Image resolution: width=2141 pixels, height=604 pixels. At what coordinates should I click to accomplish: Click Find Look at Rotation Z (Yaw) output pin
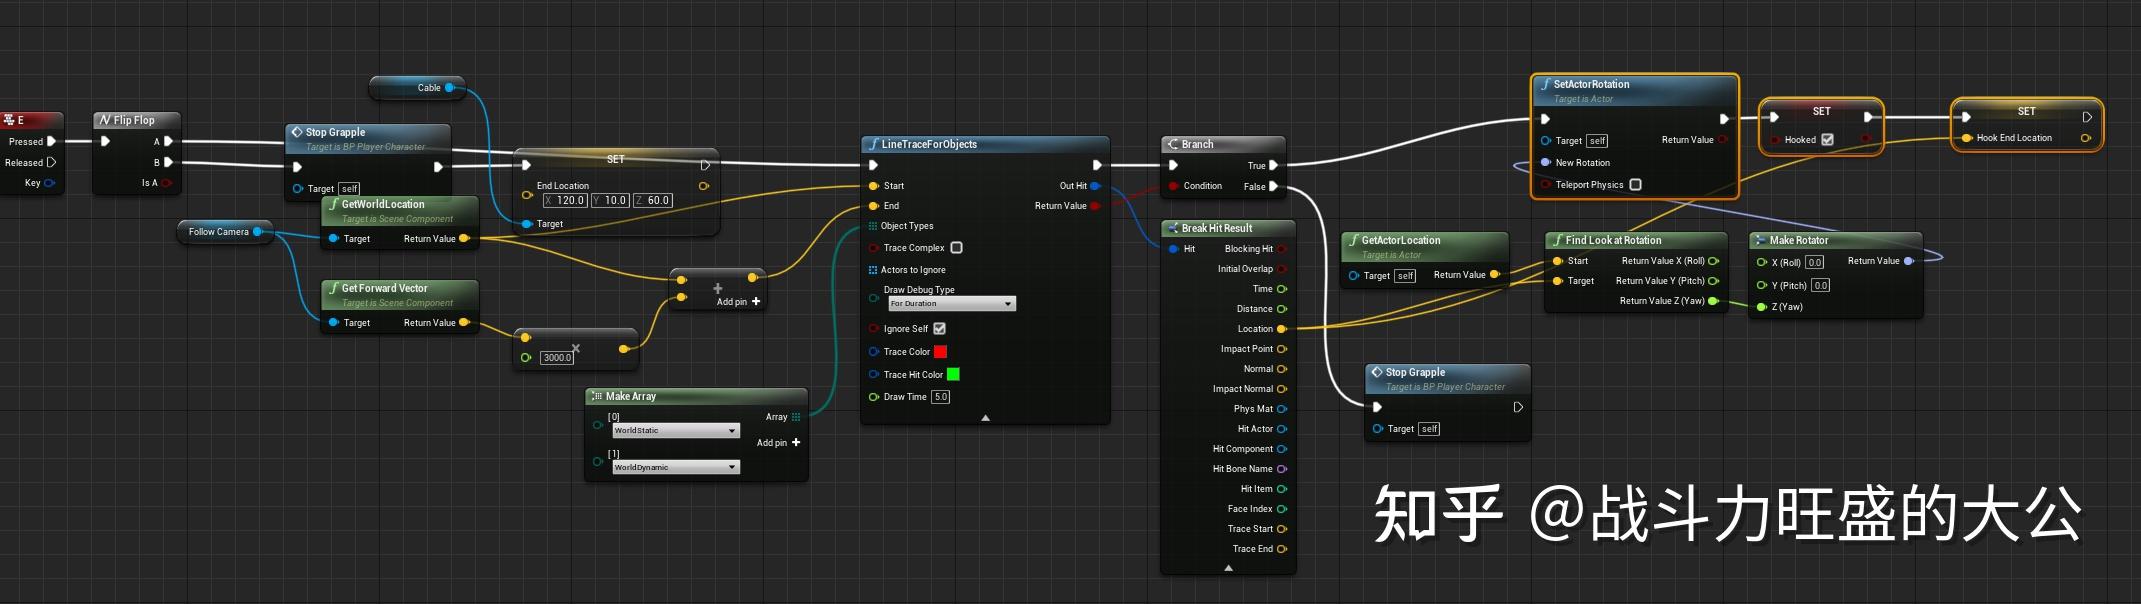[x=1713, y=301]
